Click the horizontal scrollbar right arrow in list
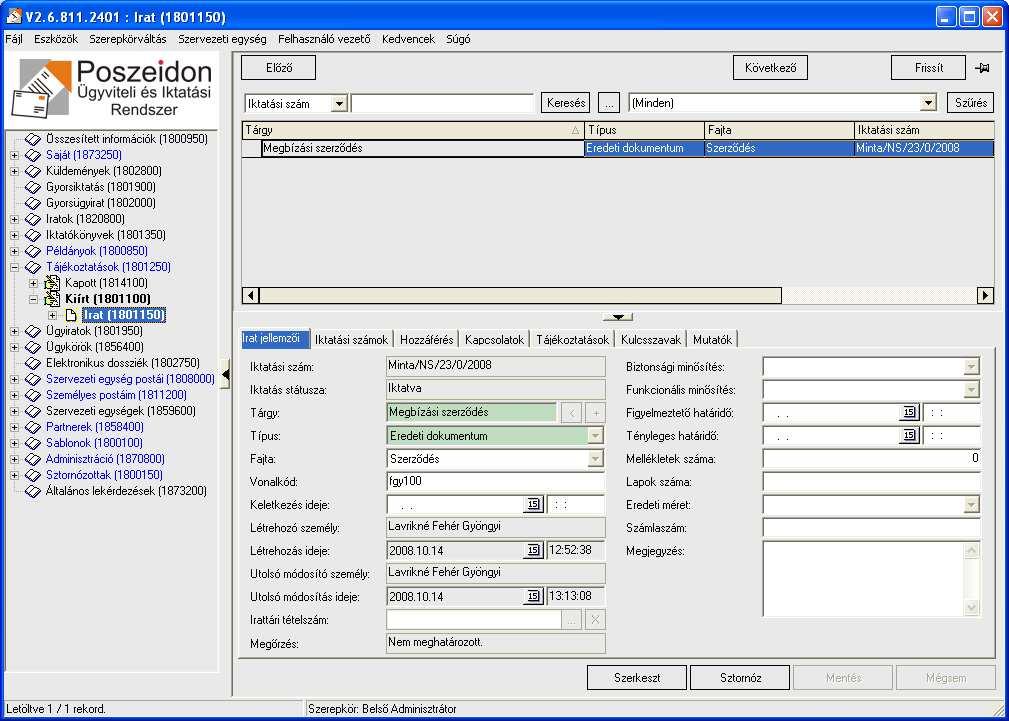This screenshot has height=721, width=1009. point(985,295)
